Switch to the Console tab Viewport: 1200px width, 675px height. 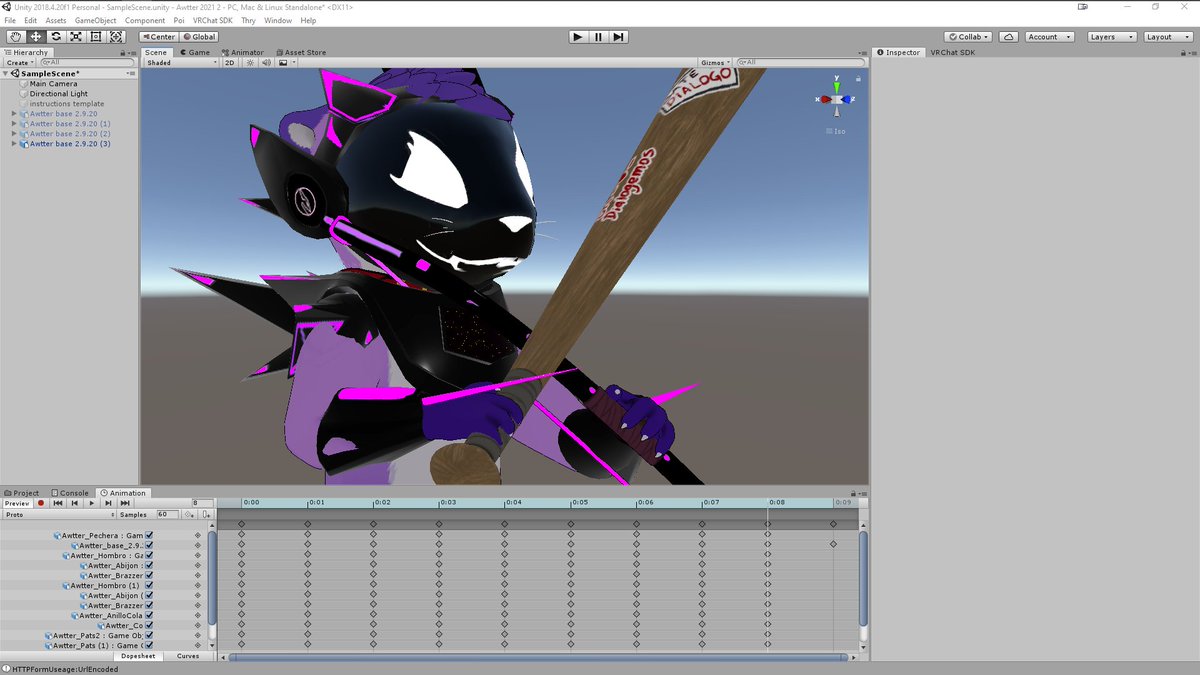click(70, 493)
